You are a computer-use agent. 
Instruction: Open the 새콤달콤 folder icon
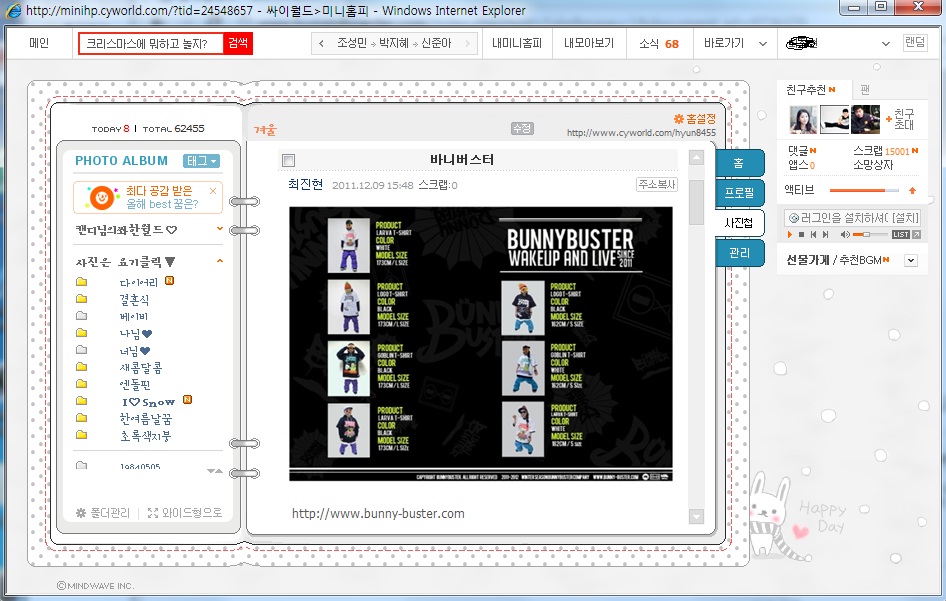pyautogui.click(x=81, y=366)
